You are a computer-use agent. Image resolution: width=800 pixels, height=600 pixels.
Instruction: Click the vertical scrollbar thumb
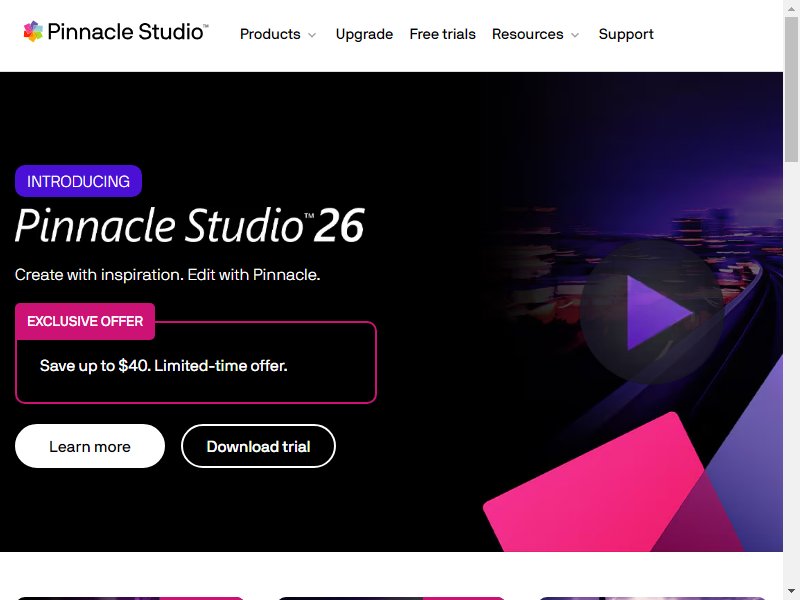[792, 88]
